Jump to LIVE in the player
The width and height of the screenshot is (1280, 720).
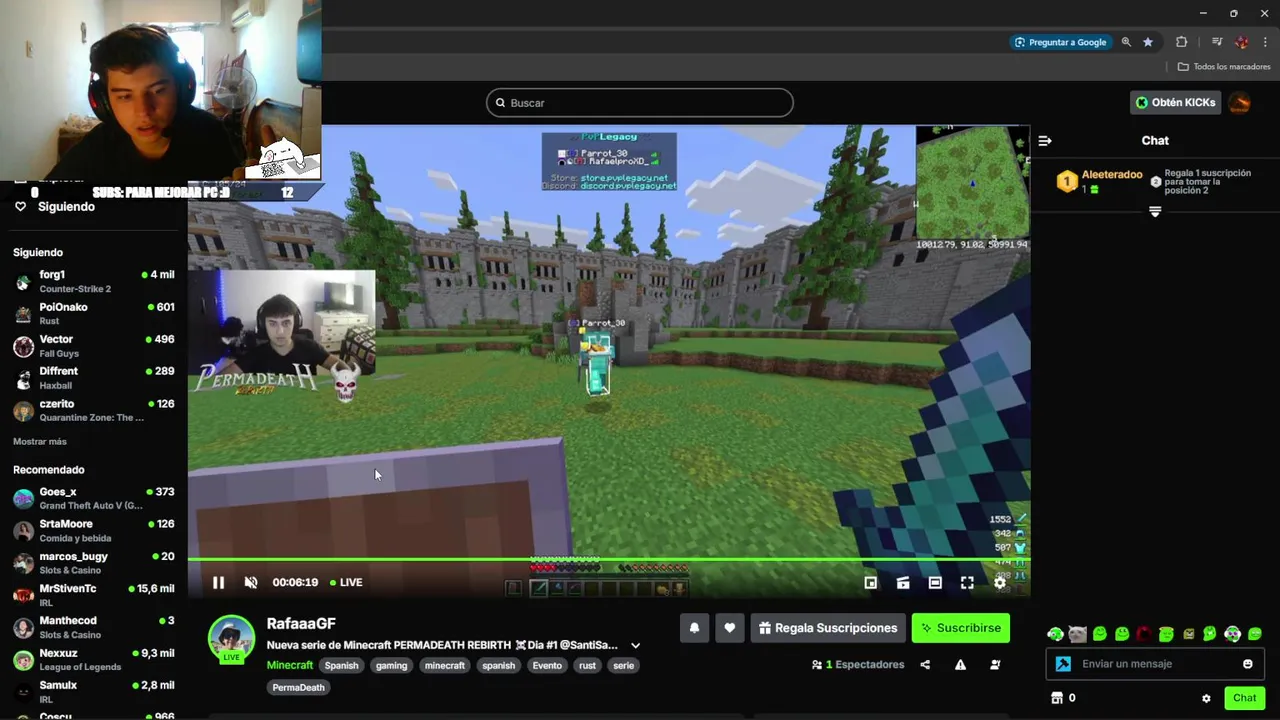(346, 582)
